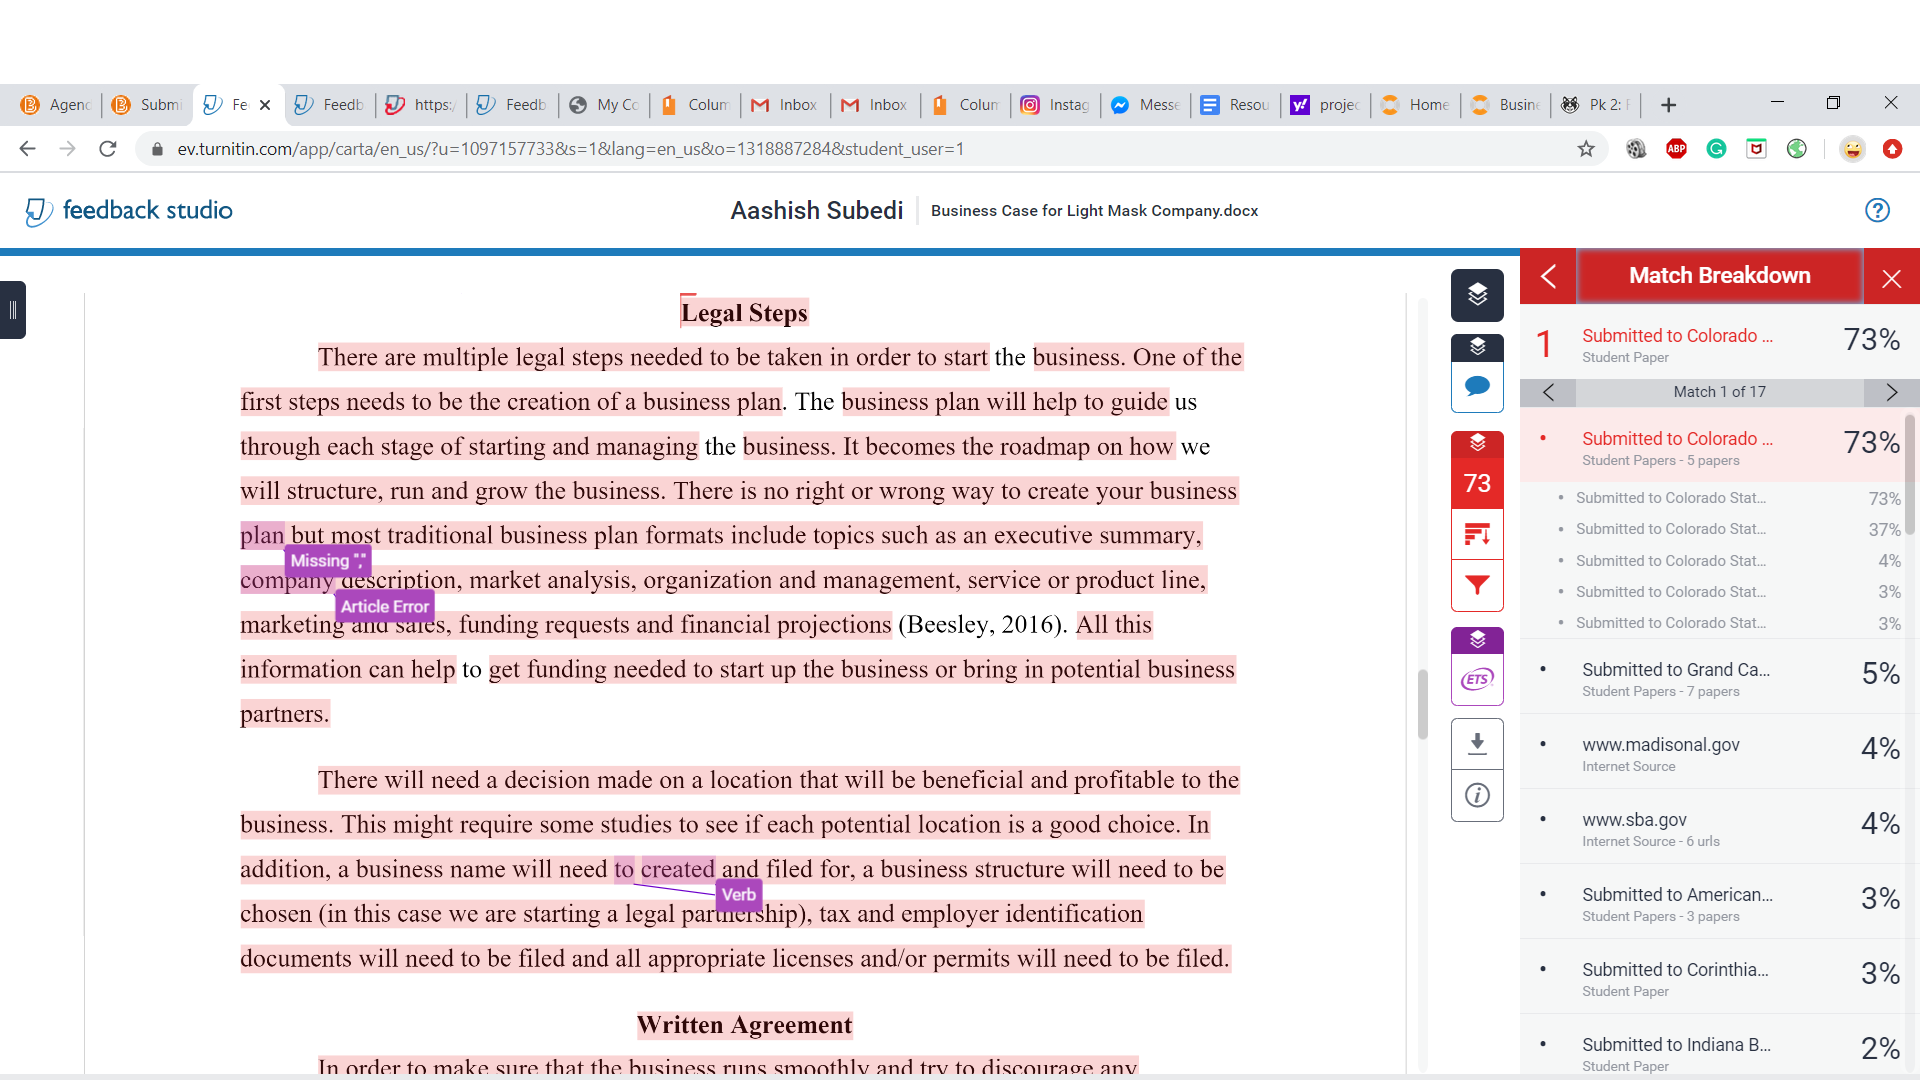Viewport: 1920px width, 1080px height.
Task: Click the Grammarly extension icon
Action: click(1716, 149)
